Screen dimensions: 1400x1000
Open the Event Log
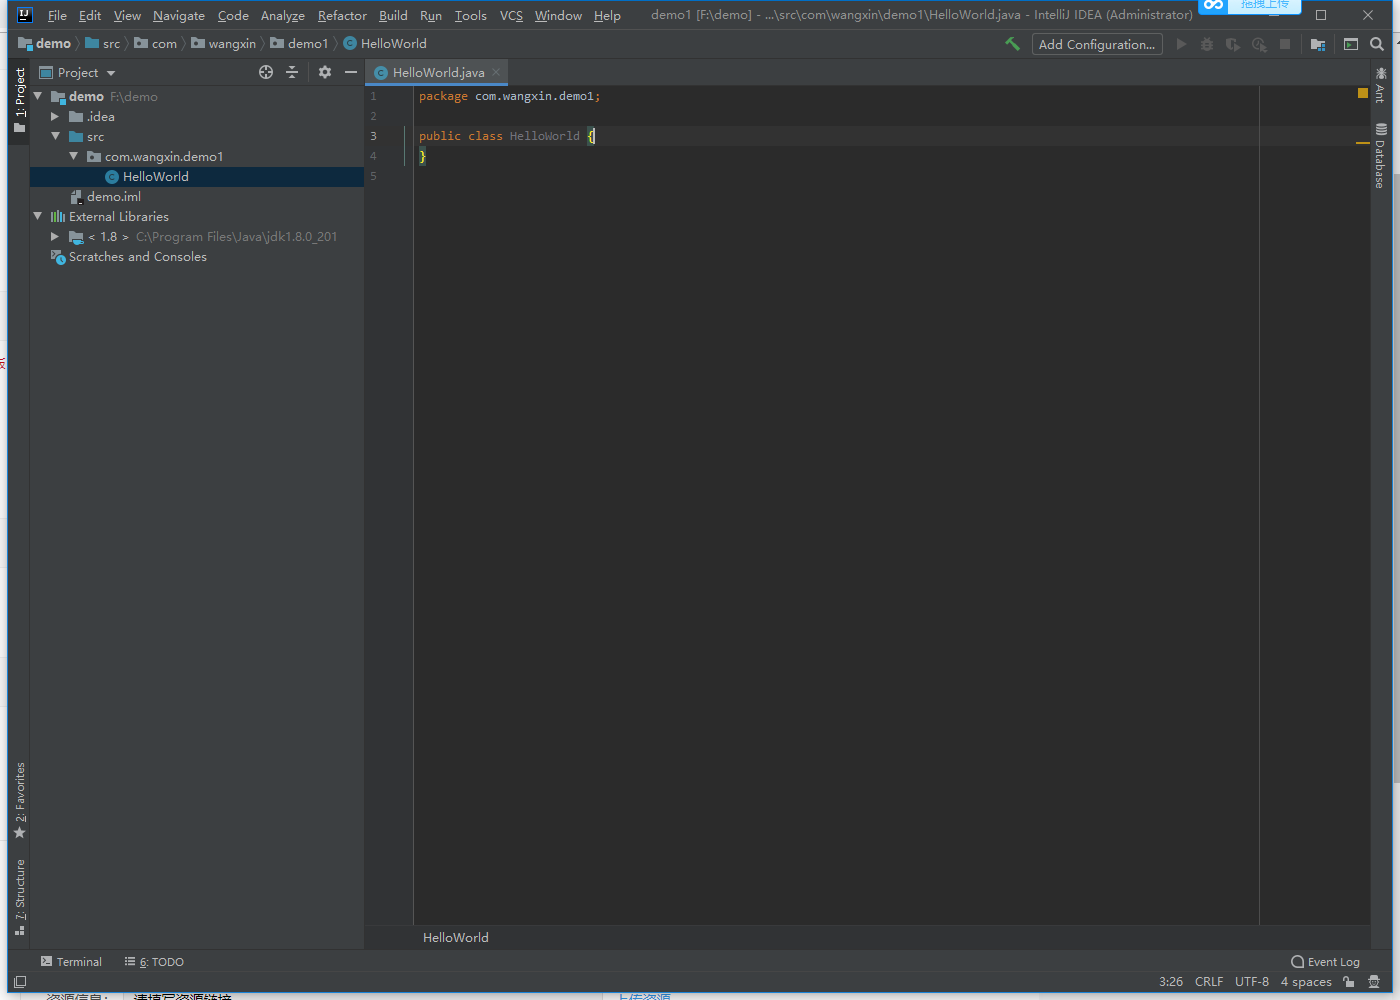tap(1325, 962)
